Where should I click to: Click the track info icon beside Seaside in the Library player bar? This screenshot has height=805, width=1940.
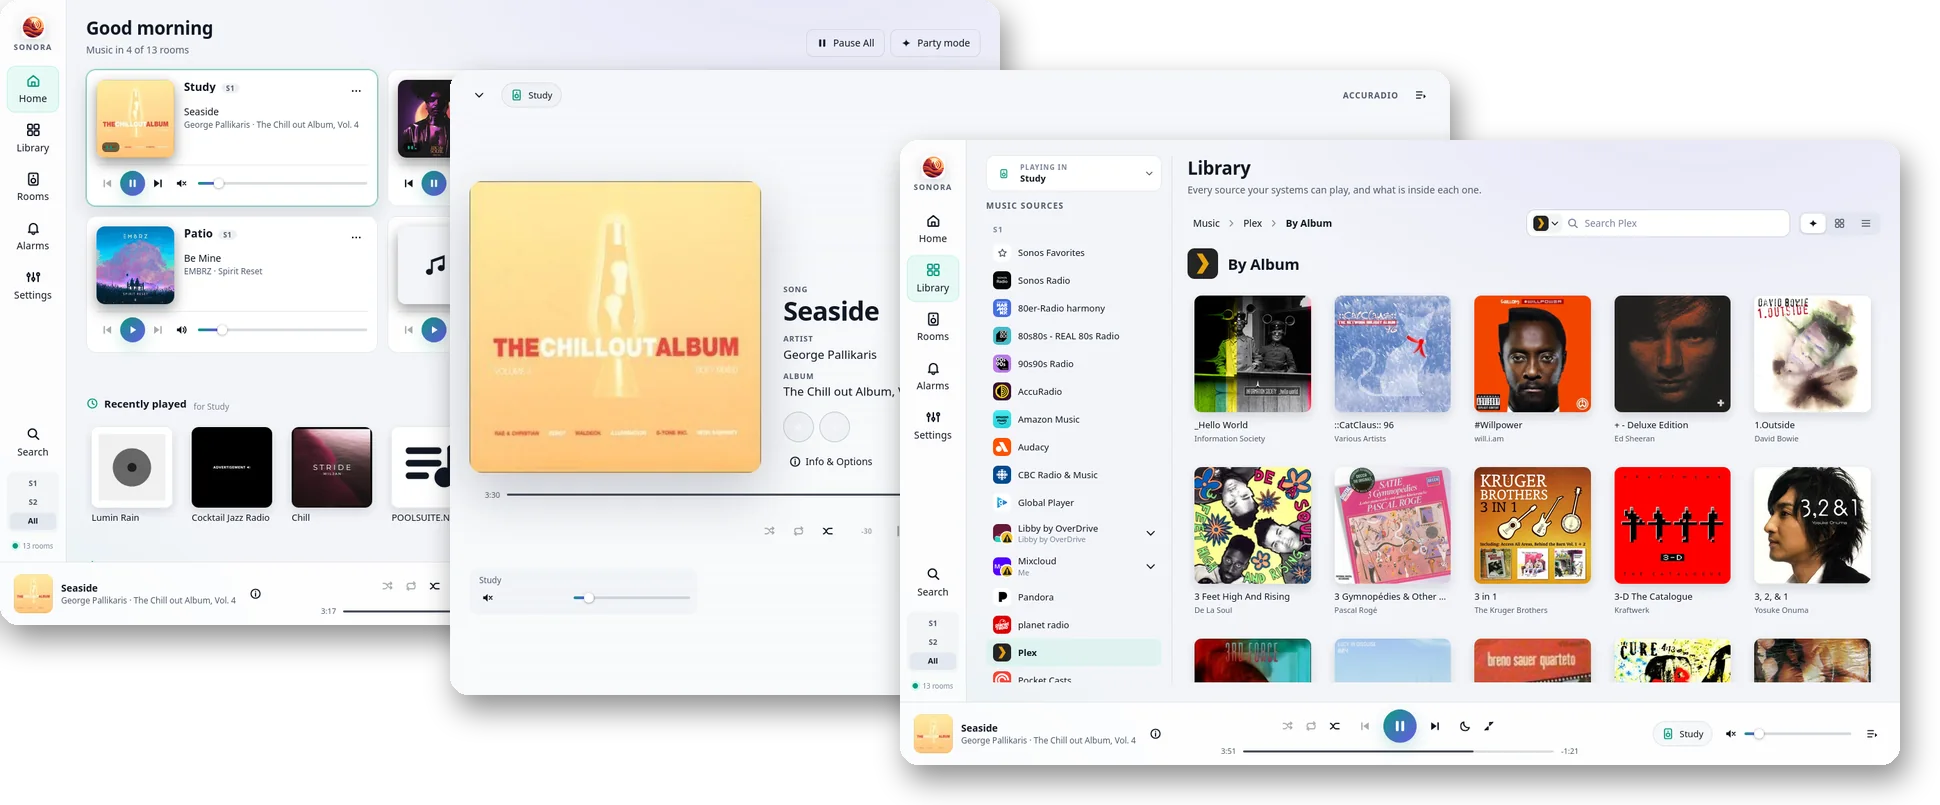pyautogui.click(x=1155, y=734)
